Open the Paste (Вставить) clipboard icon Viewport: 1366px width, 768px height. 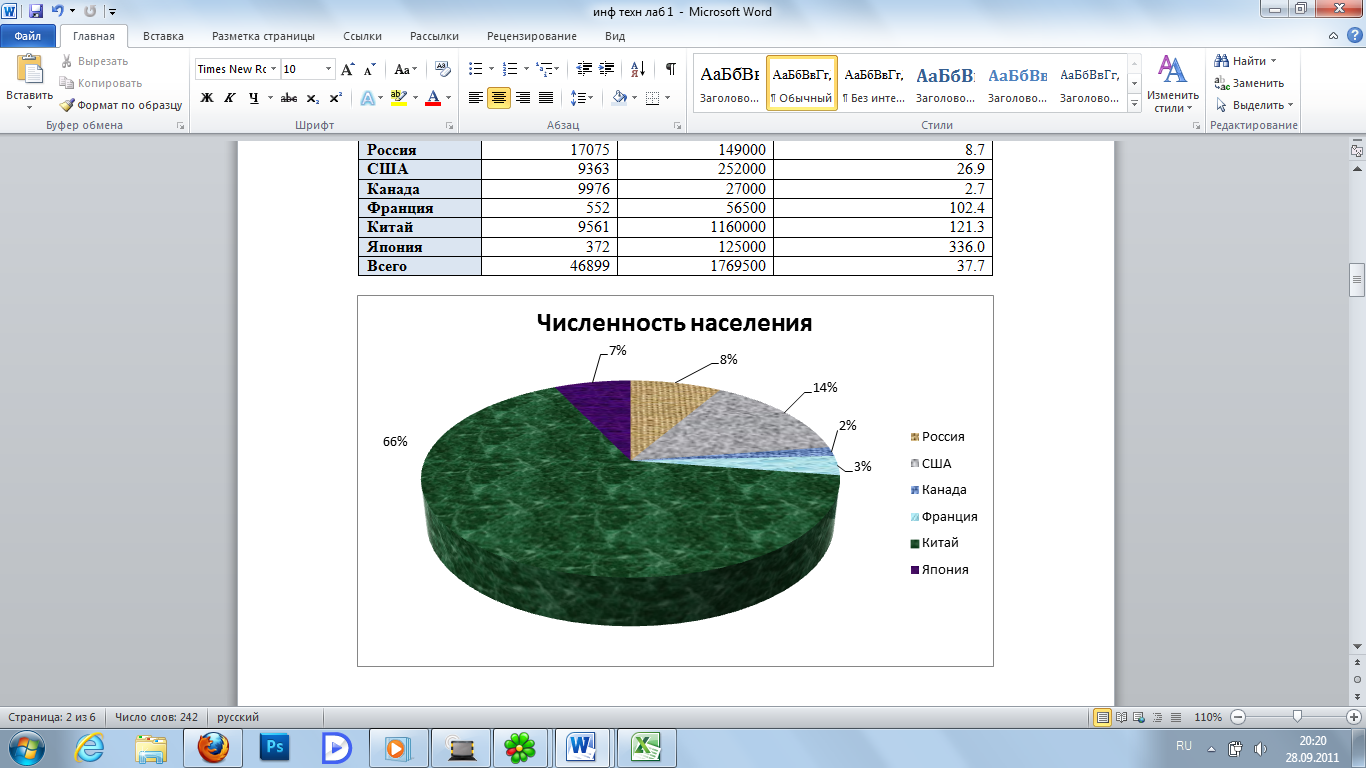(29, 72)
